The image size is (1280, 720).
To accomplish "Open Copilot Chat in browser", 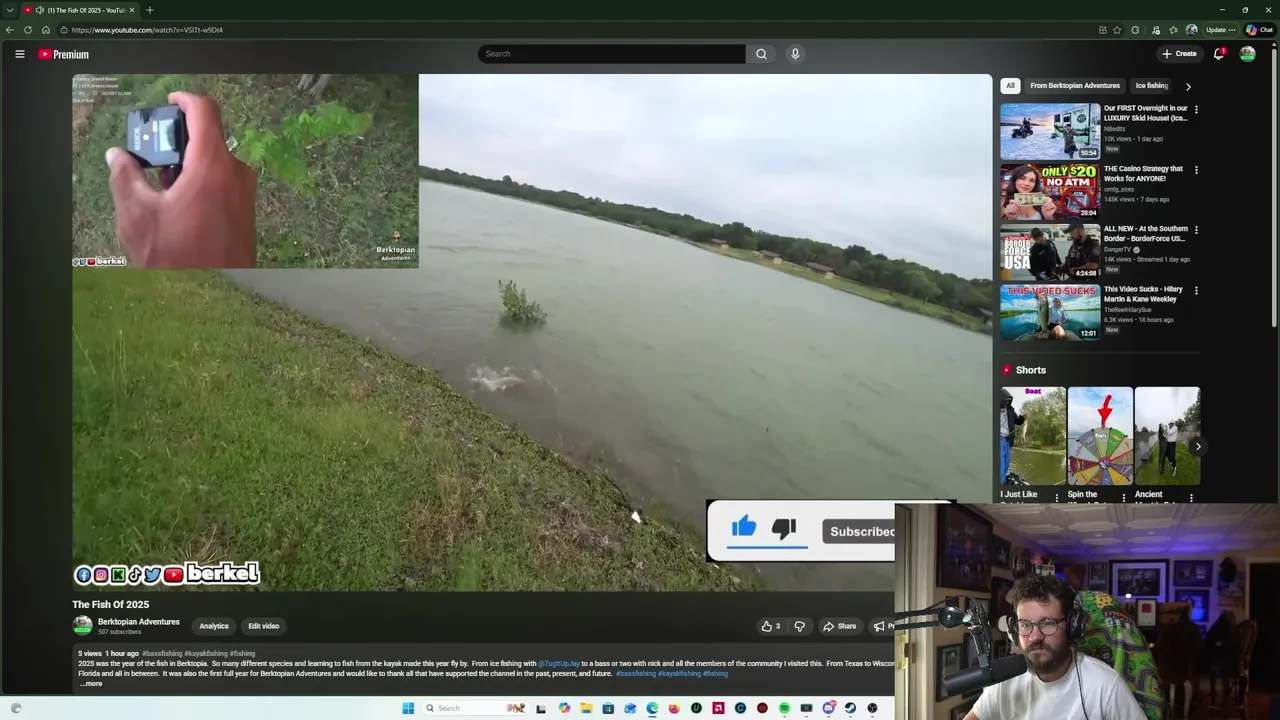I will (x=1259, y=30).
